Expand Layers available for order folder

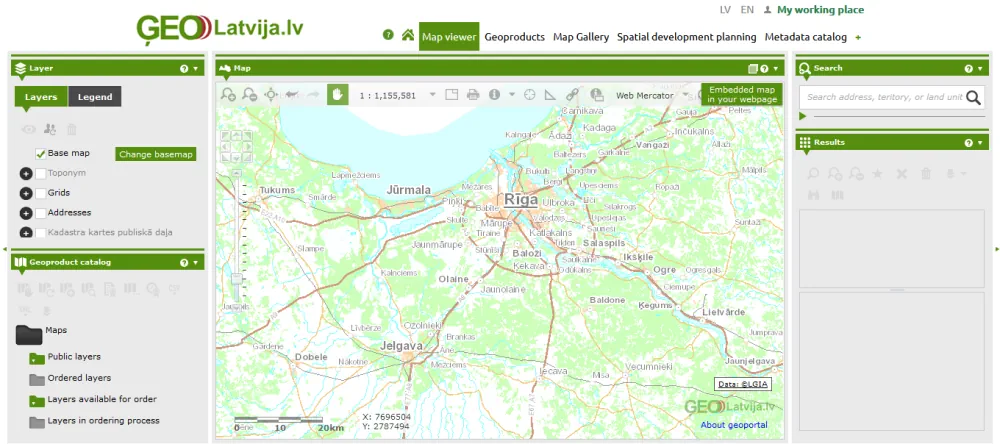pos(36,401)
